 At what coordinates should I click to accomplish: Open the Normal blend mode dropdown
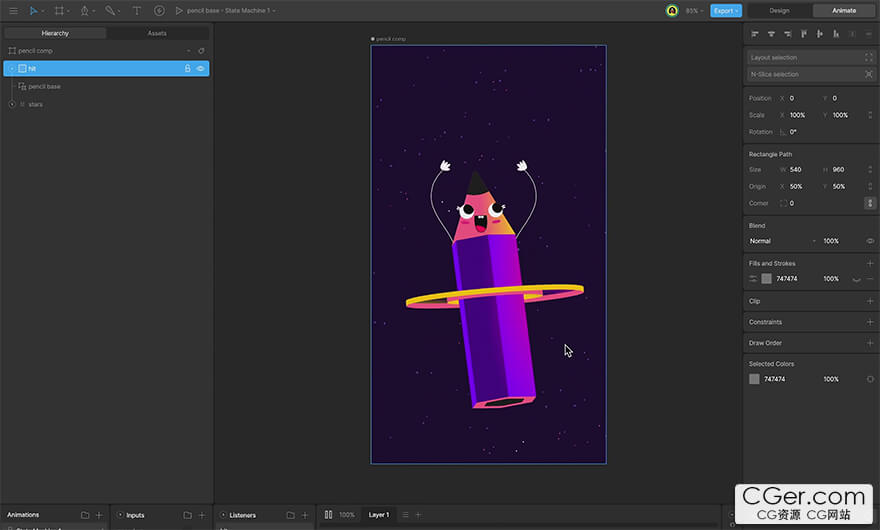(x=782, y=241)
